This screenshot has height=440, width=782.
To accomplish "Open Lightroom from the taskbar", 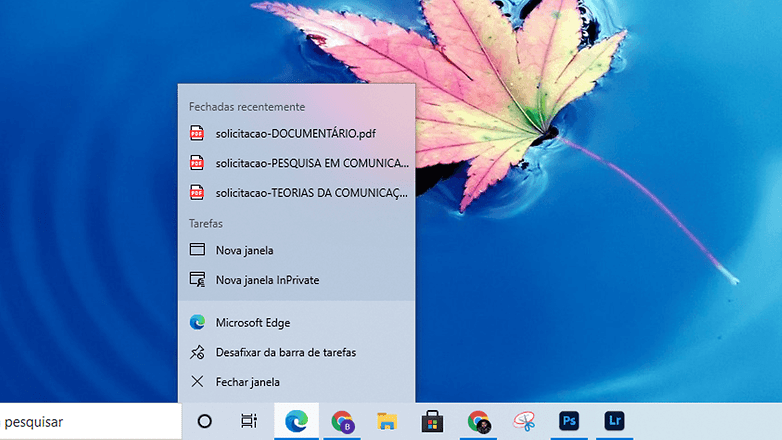I will tap(614, 422).
